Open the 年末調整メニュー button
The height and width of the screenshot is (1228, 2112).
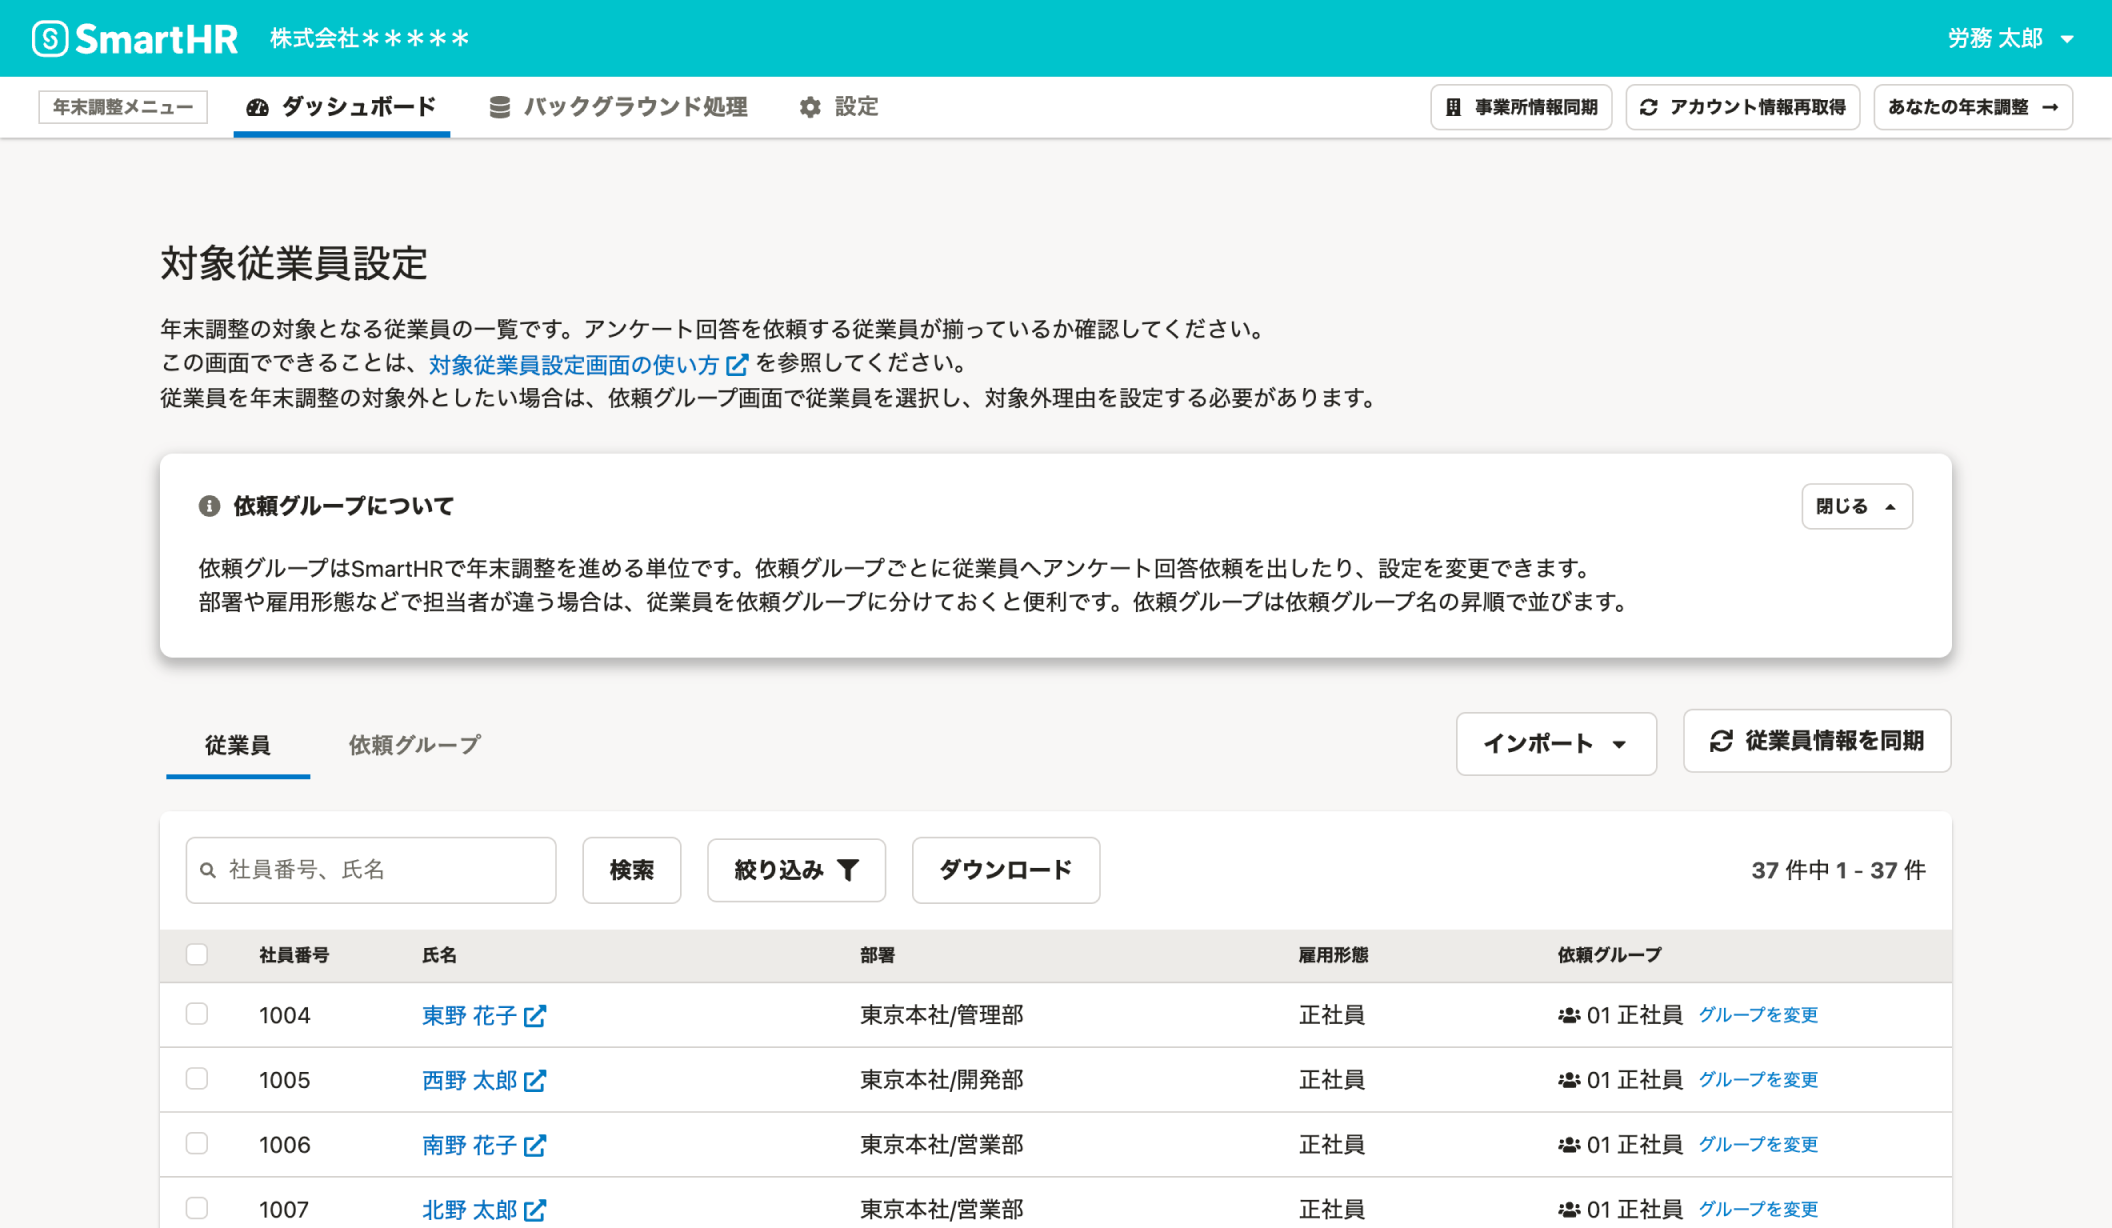[x=123, y=107]
